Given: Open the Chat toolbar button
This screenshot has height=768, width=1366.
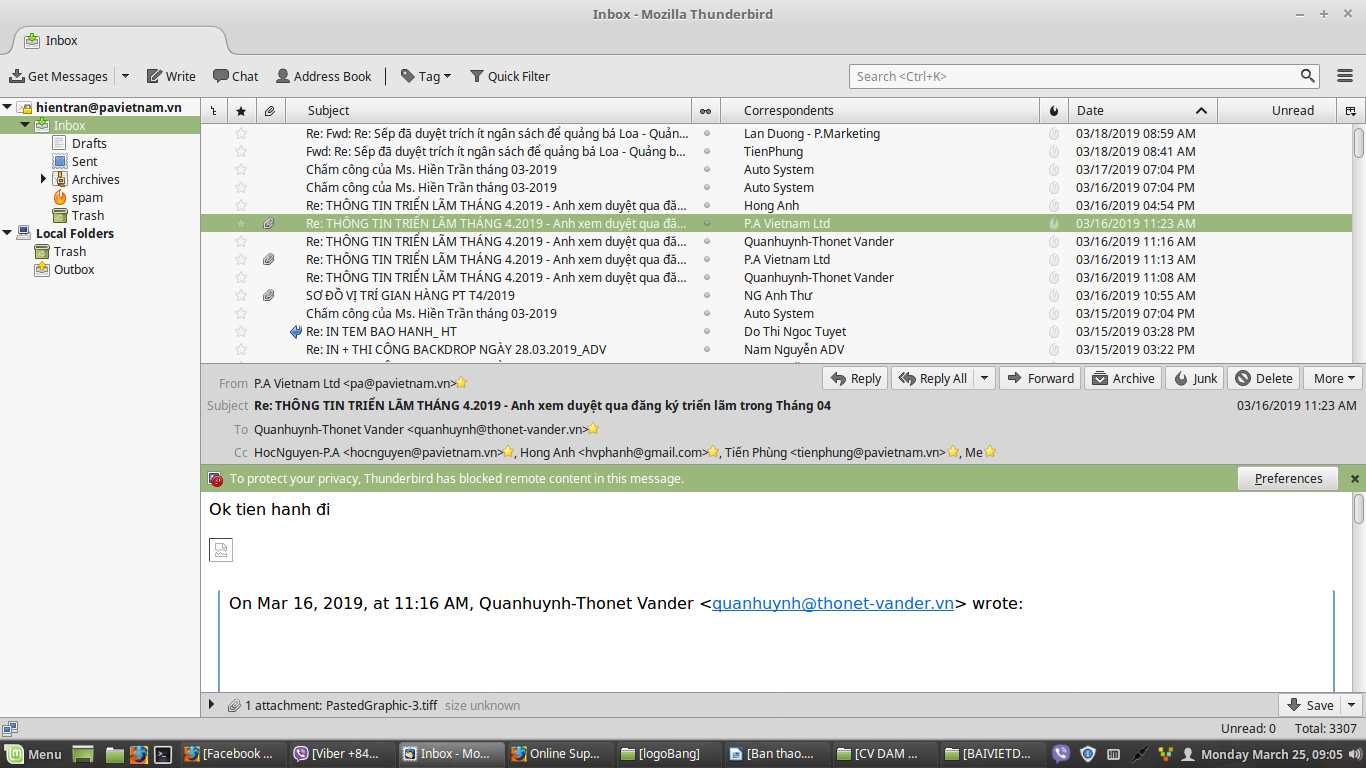Looking at the screenshot, I should click(235, 76).
